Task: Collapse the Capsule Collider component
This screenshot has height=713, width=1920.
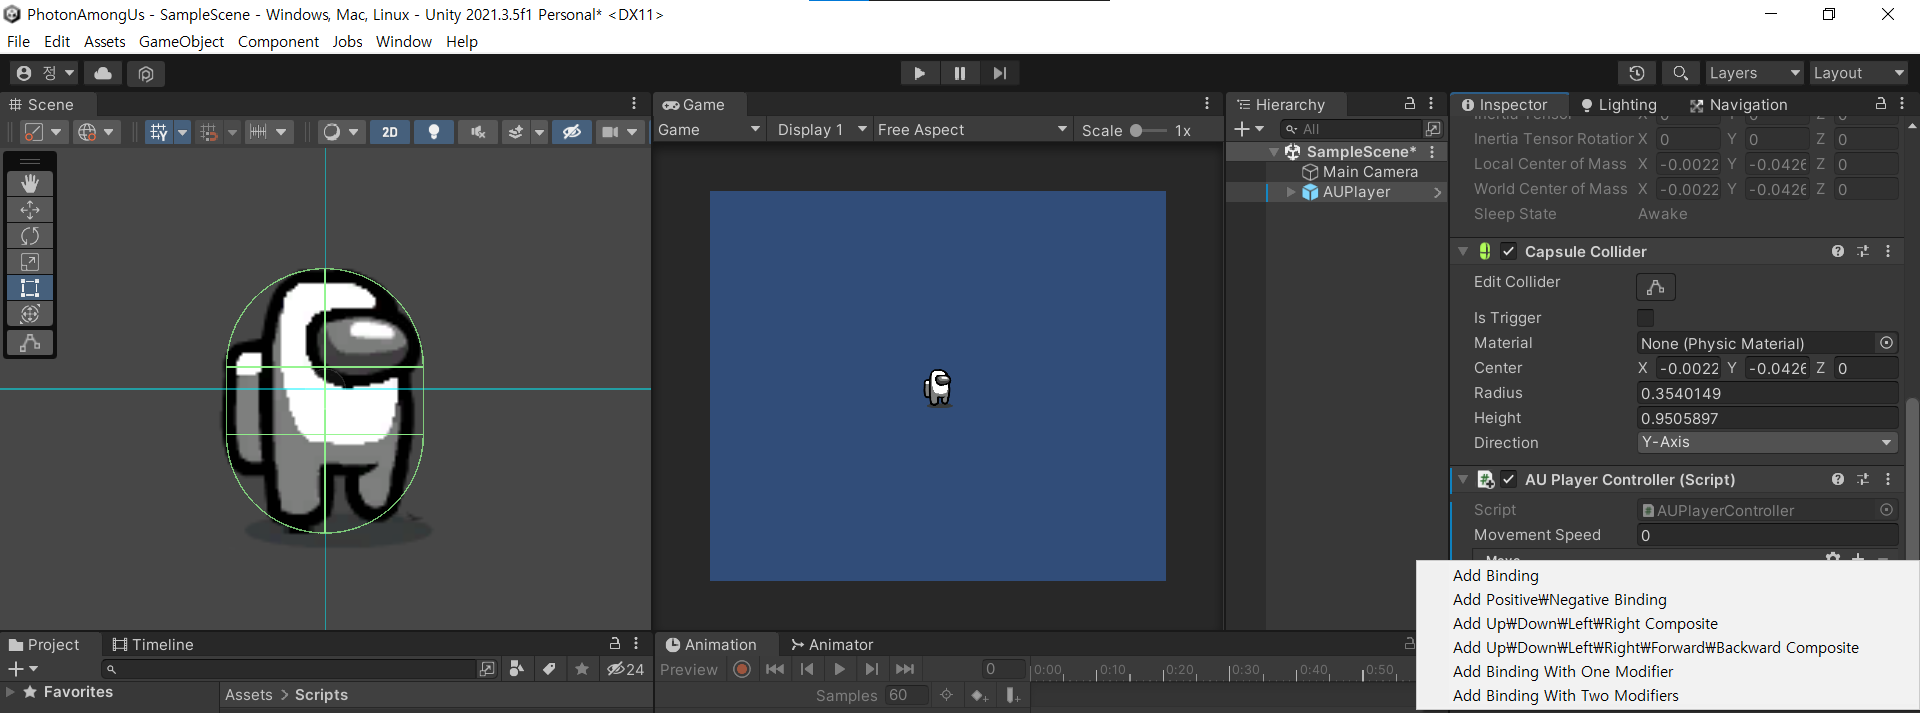Action: pyautogui.click(x=1463, y=252)
